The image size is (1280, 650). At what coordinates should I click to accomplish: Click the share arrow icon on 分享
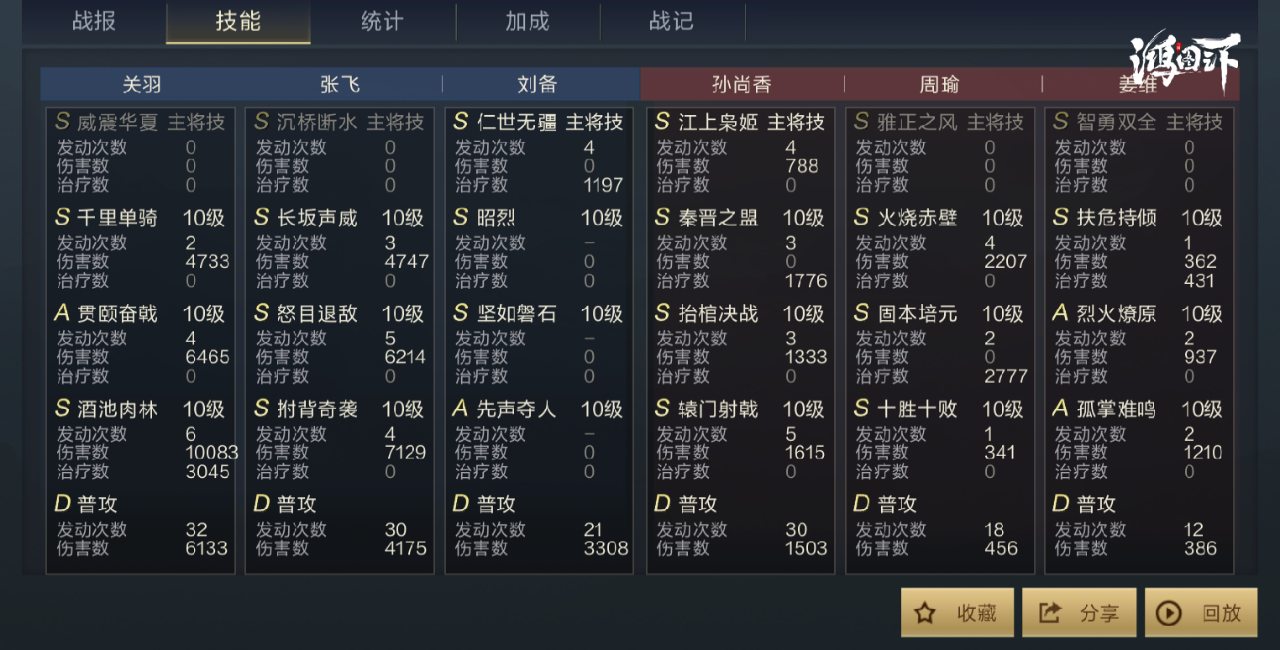coord(1049,613)
